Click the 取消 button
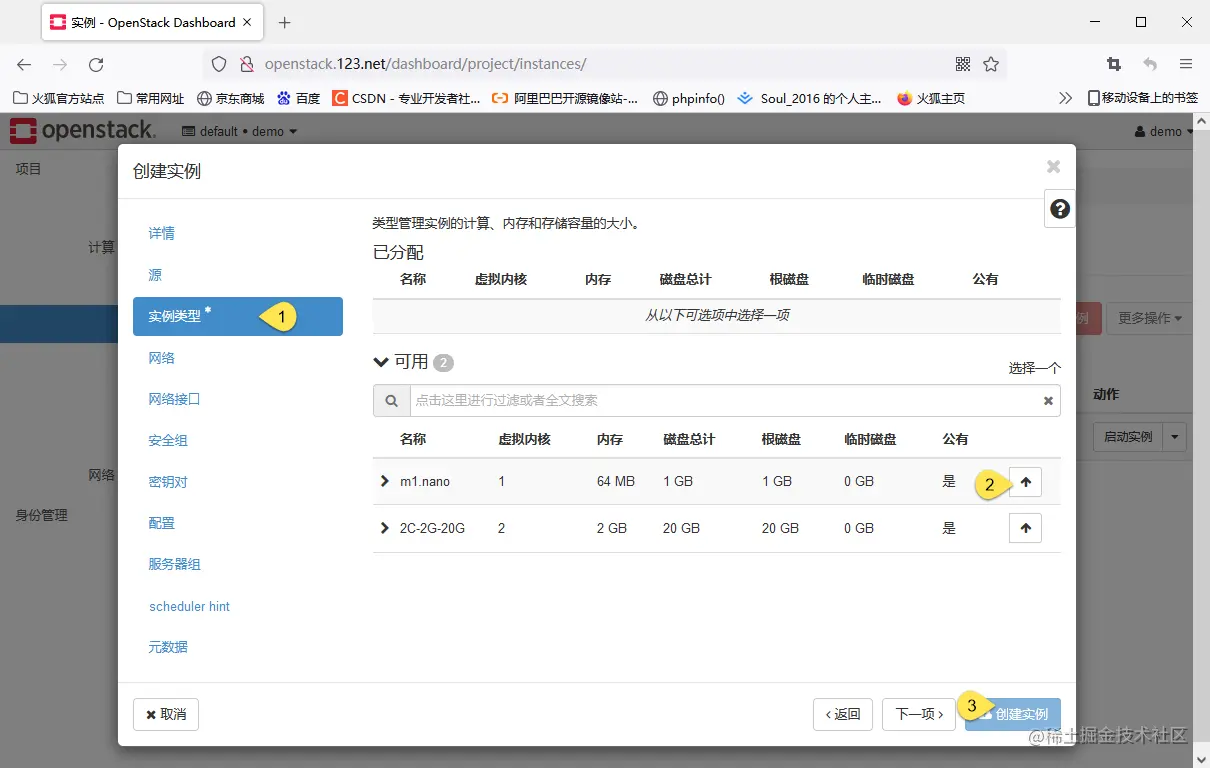The width and height of the screenshot is (1210, 768). (x=166, y=714)
